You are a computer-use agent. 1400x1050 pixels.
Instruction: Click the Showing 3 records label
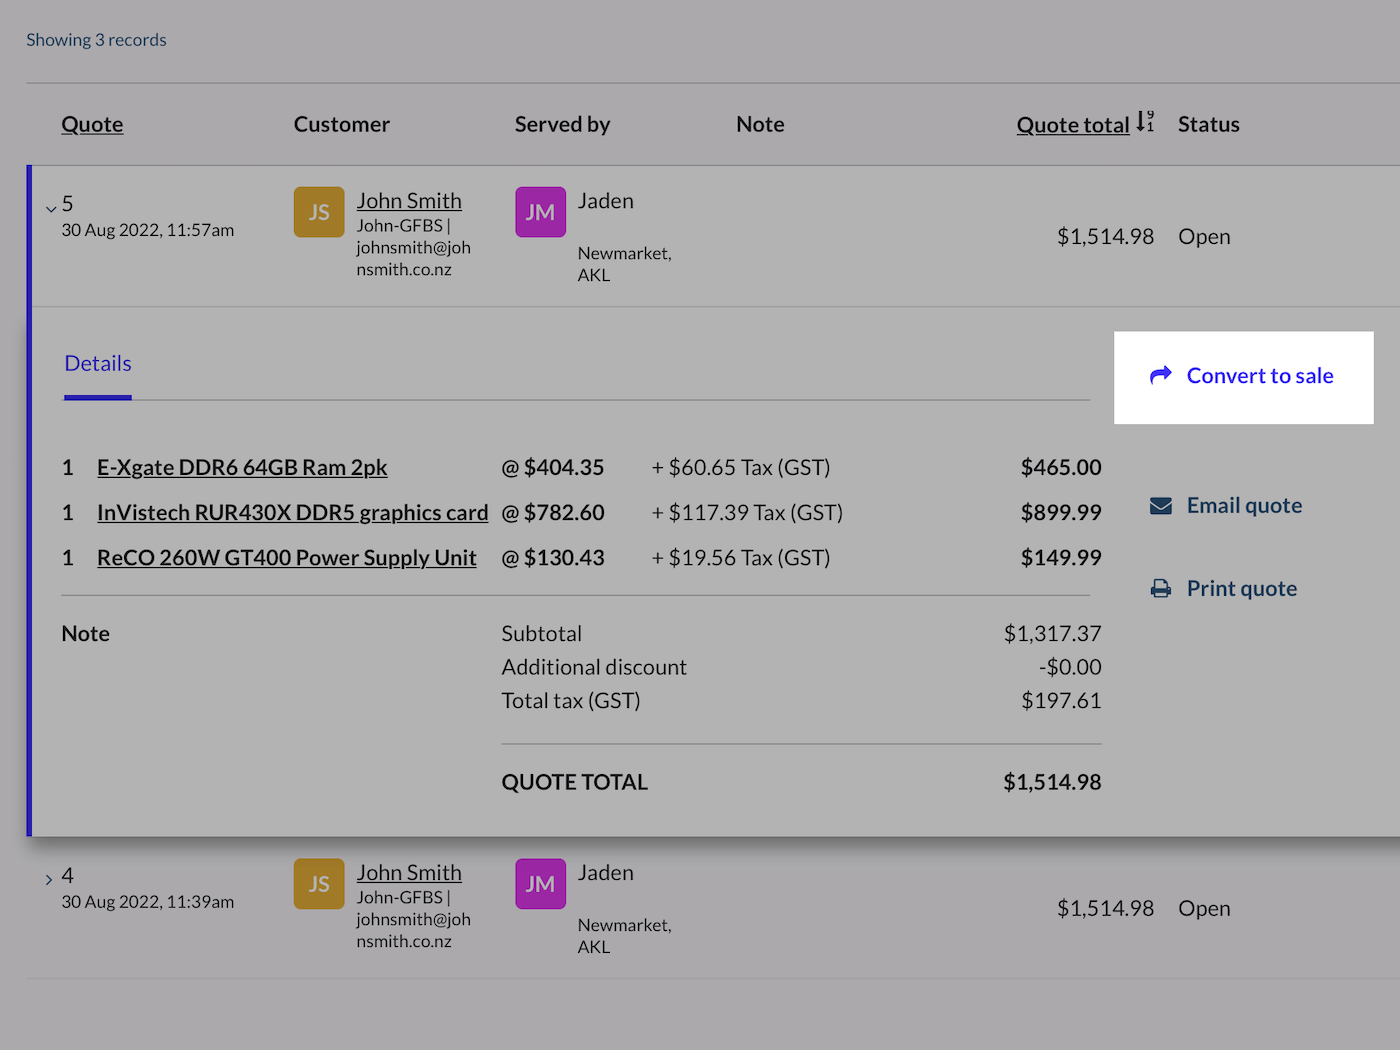(96, 39)
